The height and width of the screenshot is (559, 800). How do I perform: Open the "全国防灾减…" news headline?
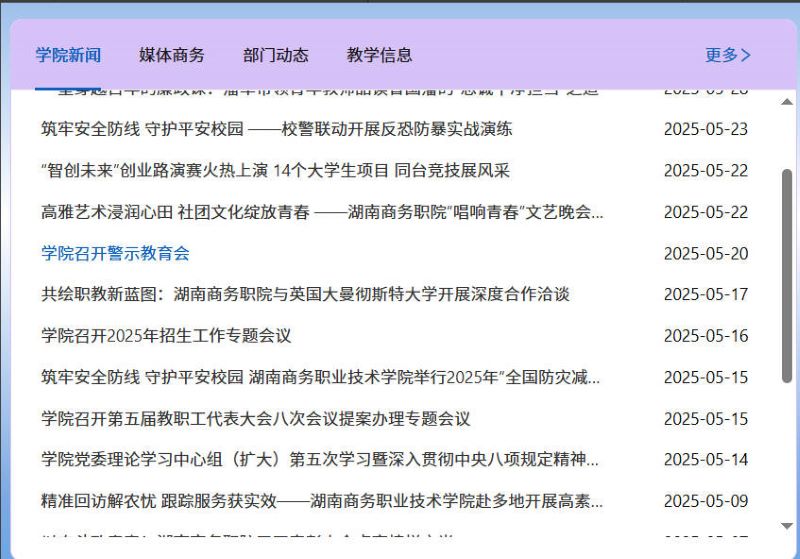coord(320,378)
